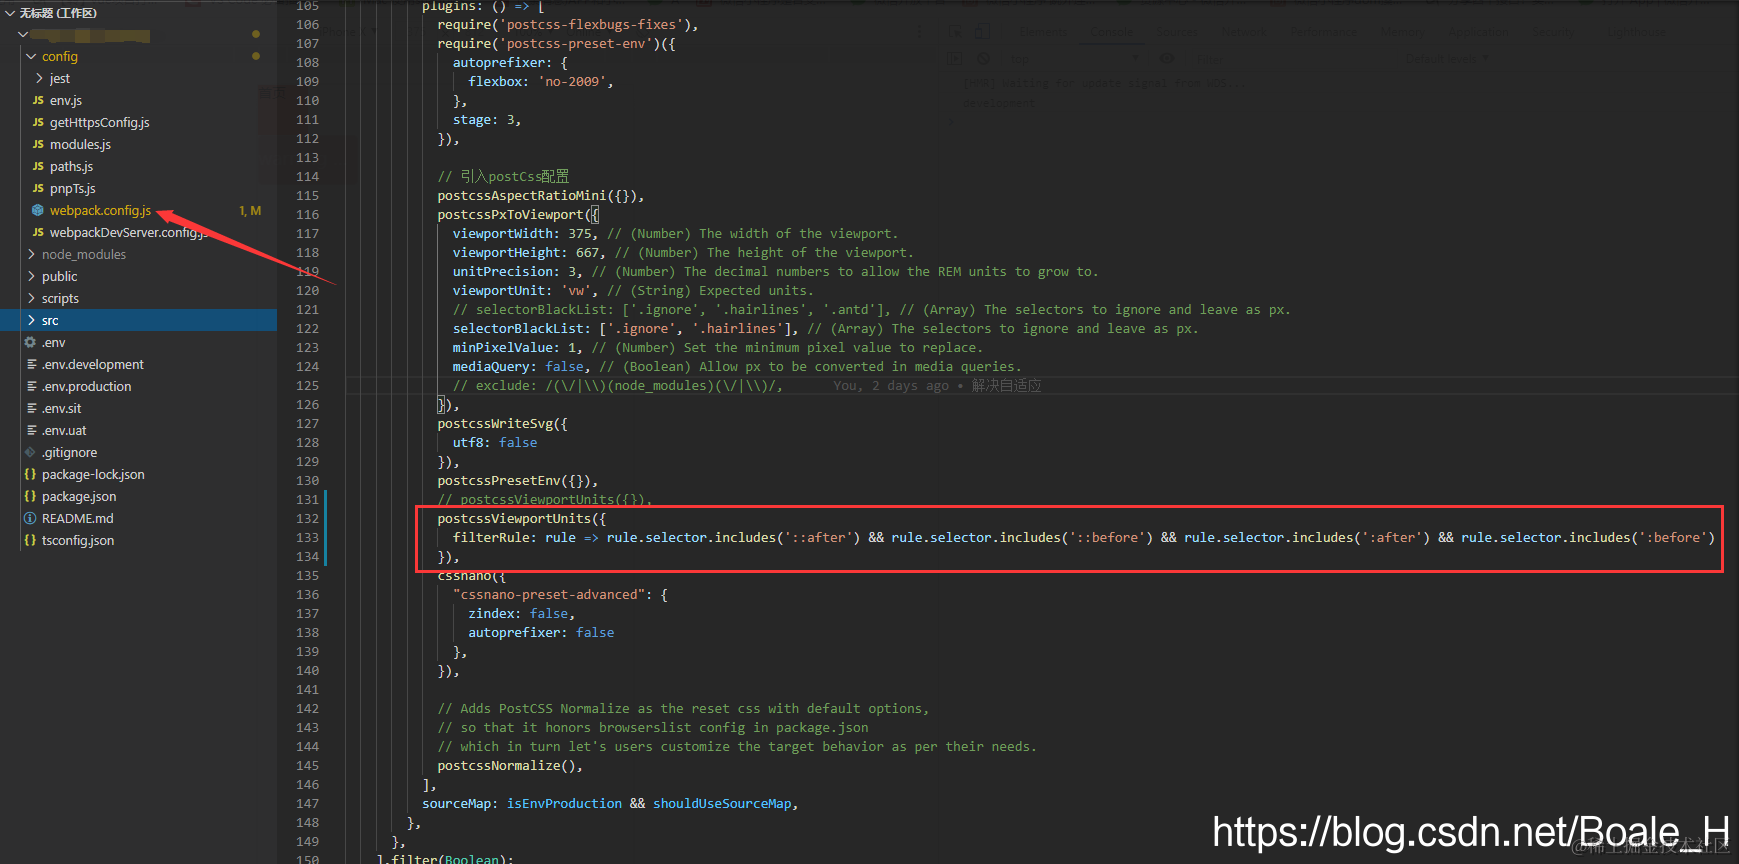This screenshot has width=1739, height=864.
Task: Open webpackDevServer.config.js file
Action: [128, 232]
